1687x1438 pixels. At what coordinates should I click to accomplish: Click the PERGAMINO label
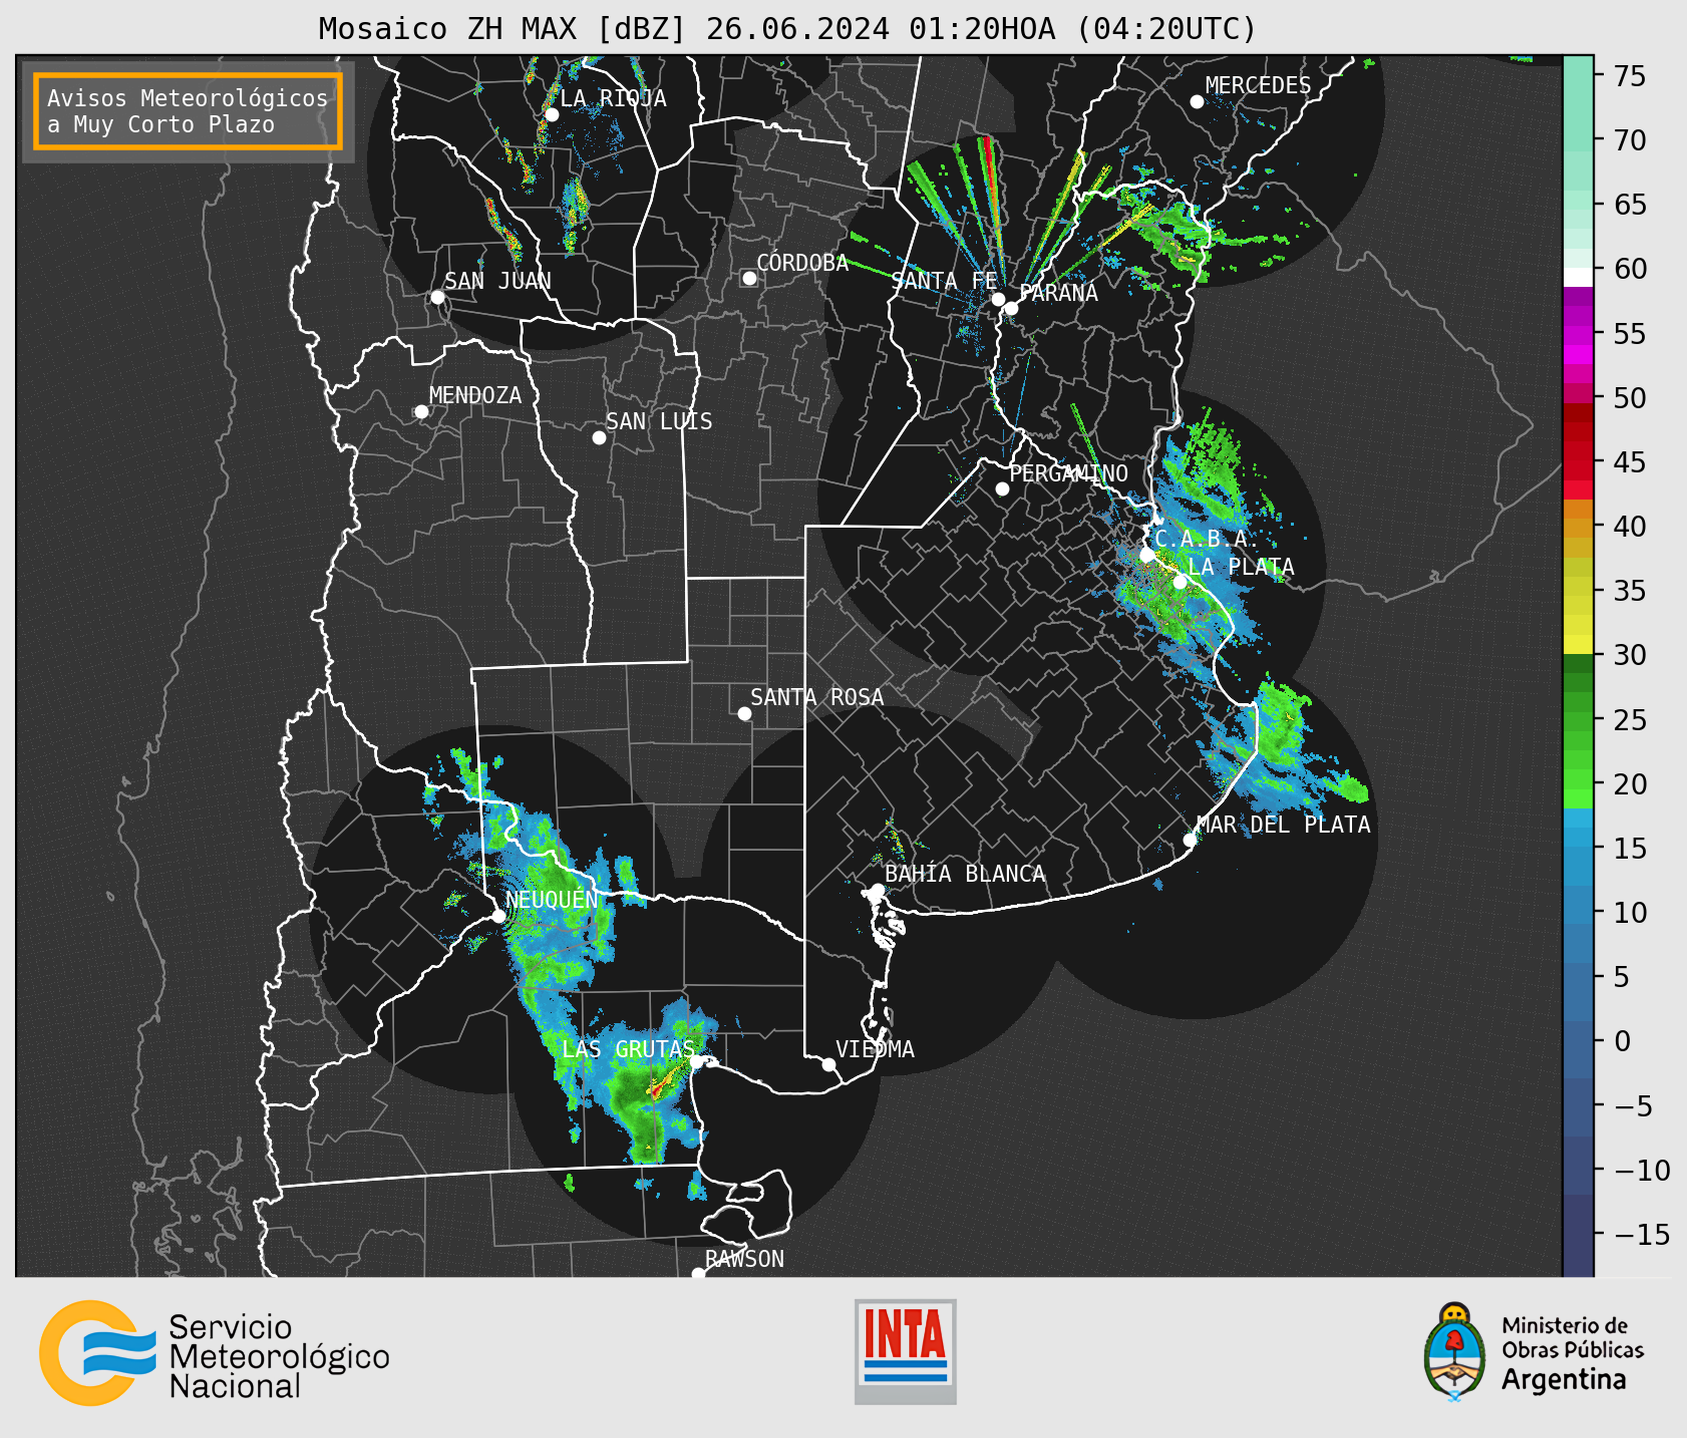pos(1069,473)
